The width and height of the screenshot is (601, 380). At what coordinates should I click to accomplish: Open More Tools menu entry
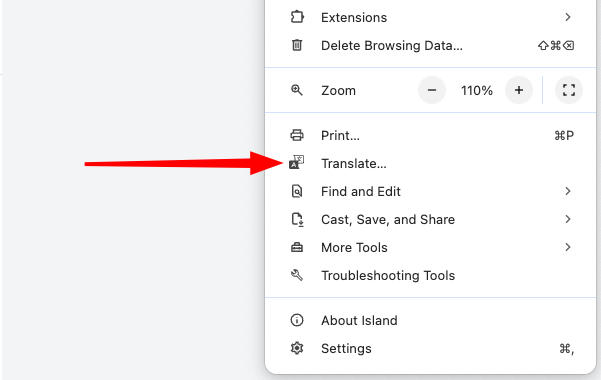pos(430,247)
